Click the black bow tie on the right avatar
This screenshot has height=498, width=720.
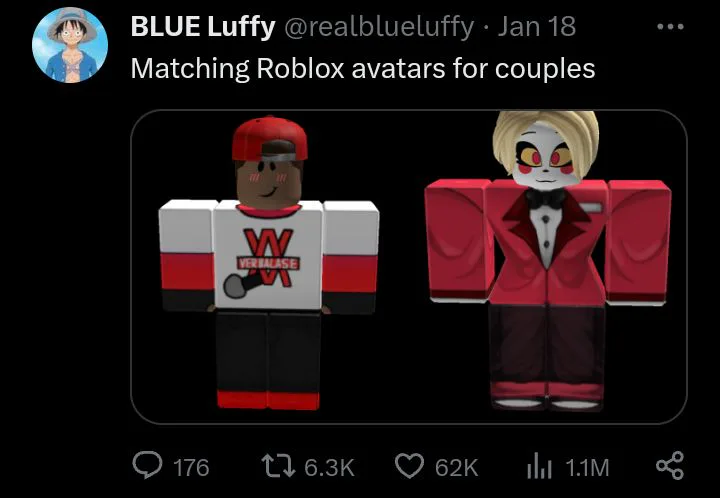546,198
